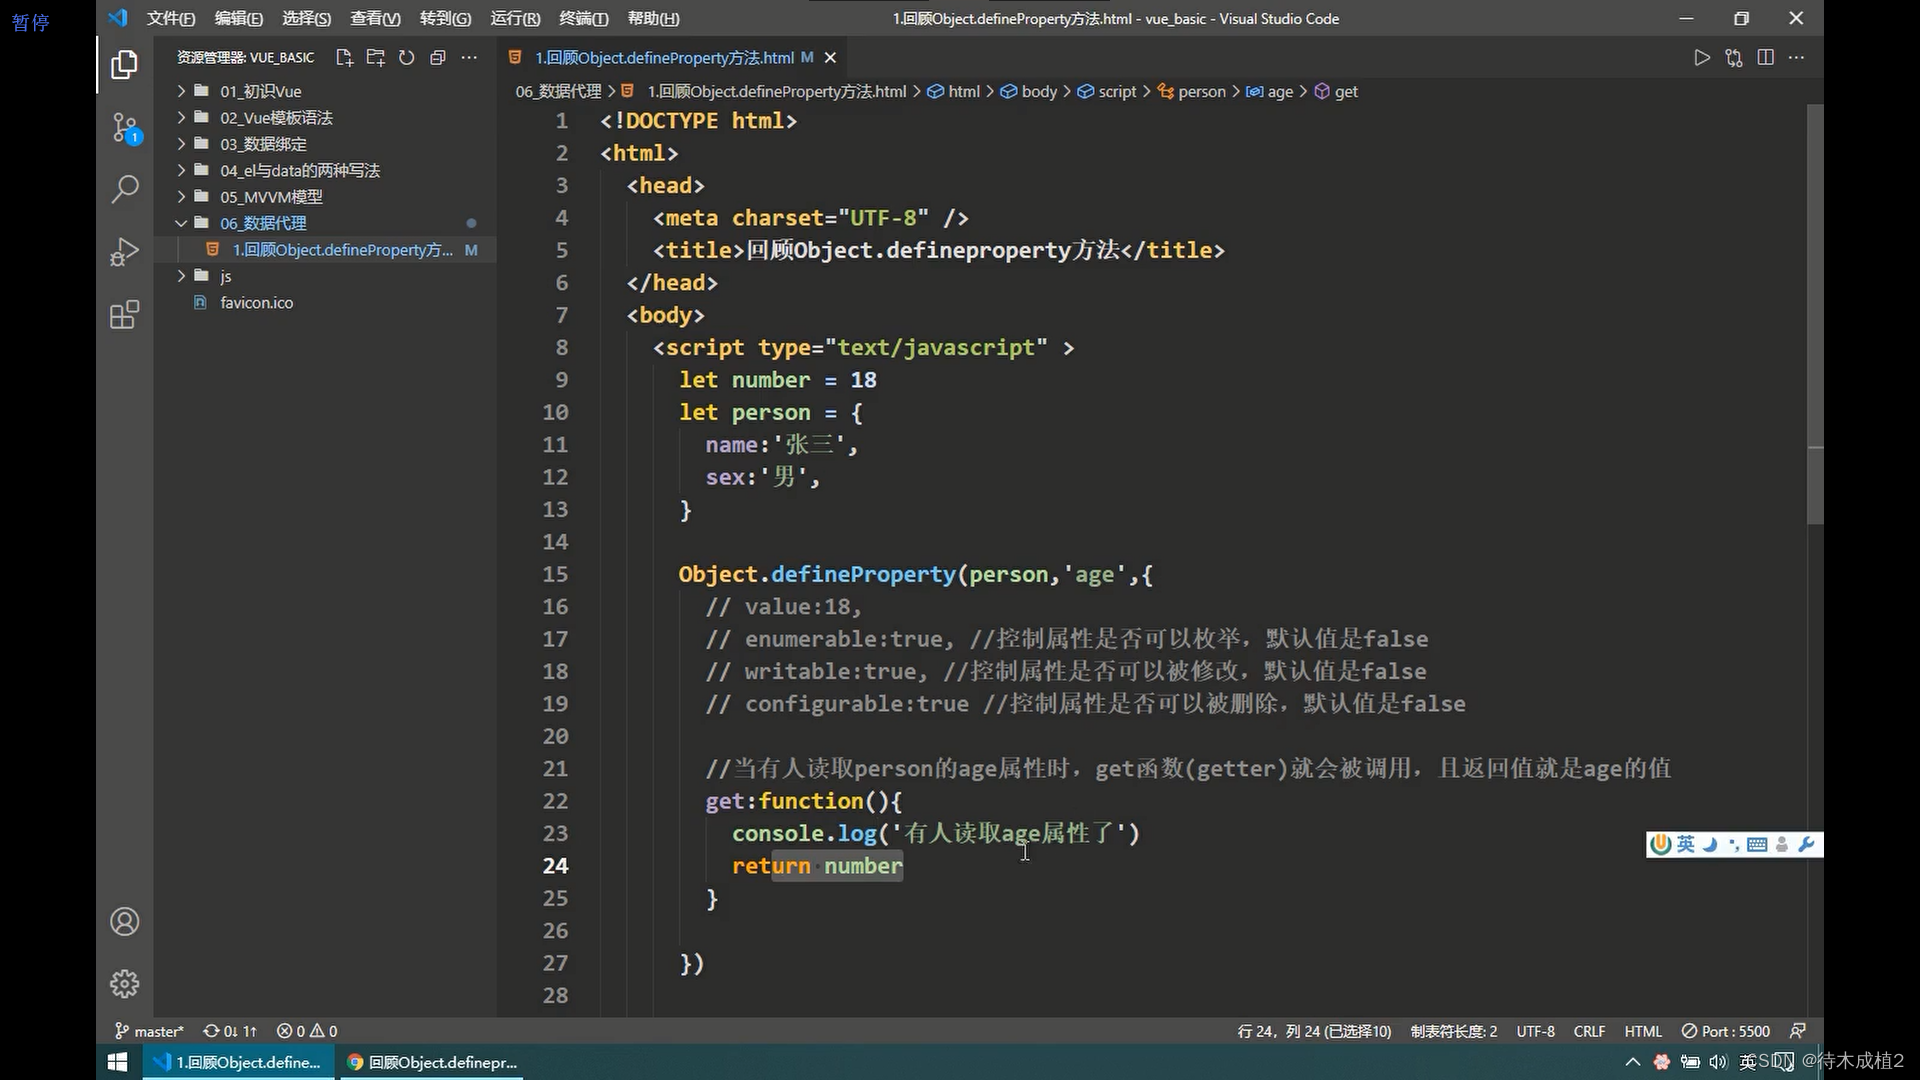
Task: Close the 1.回顾Object.defineProperty tab
Action: (830, 58)
